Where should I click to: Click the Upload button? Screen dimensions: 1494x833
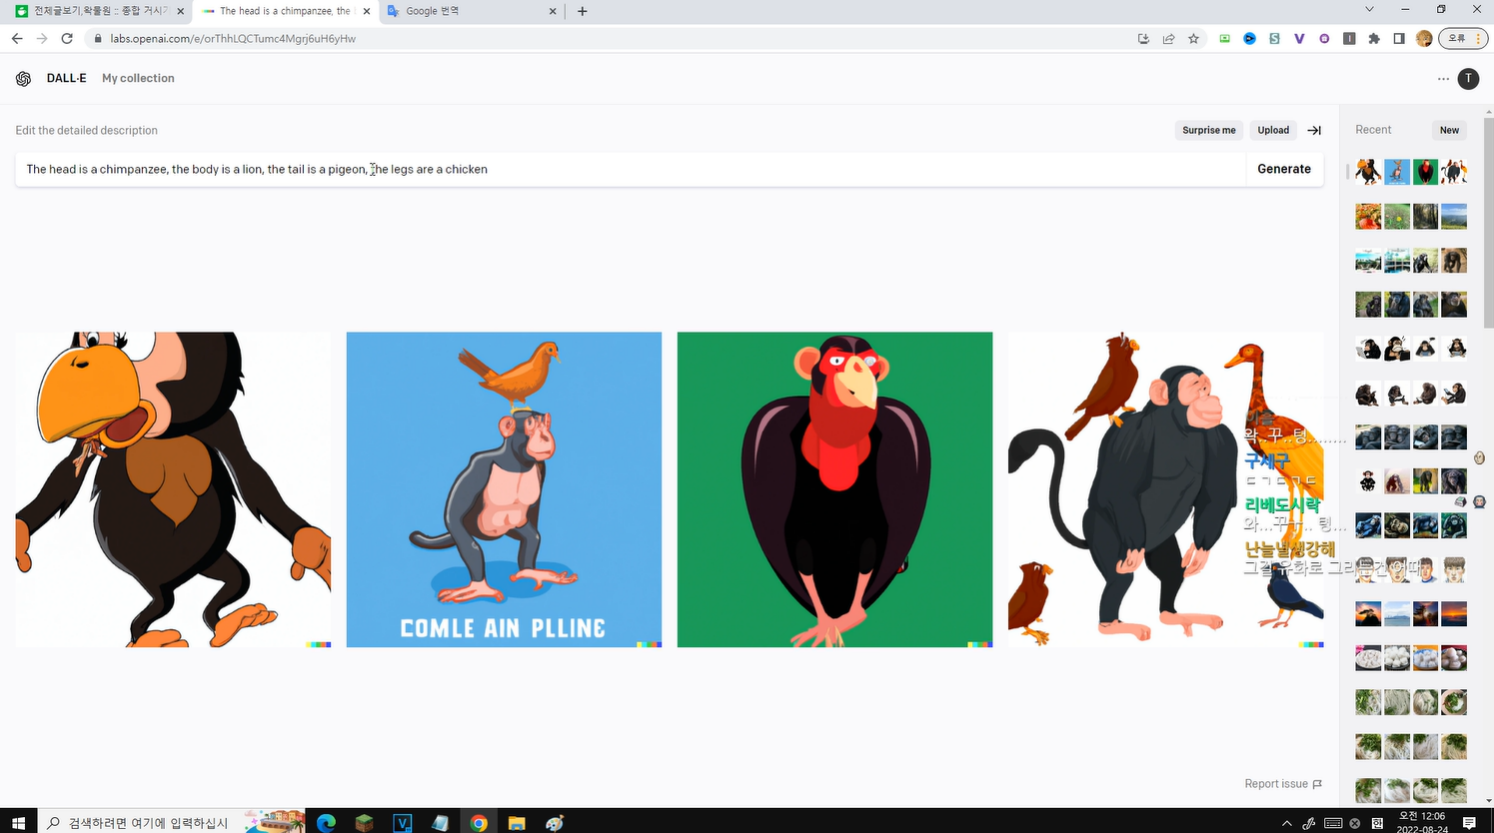point(1273,130)
